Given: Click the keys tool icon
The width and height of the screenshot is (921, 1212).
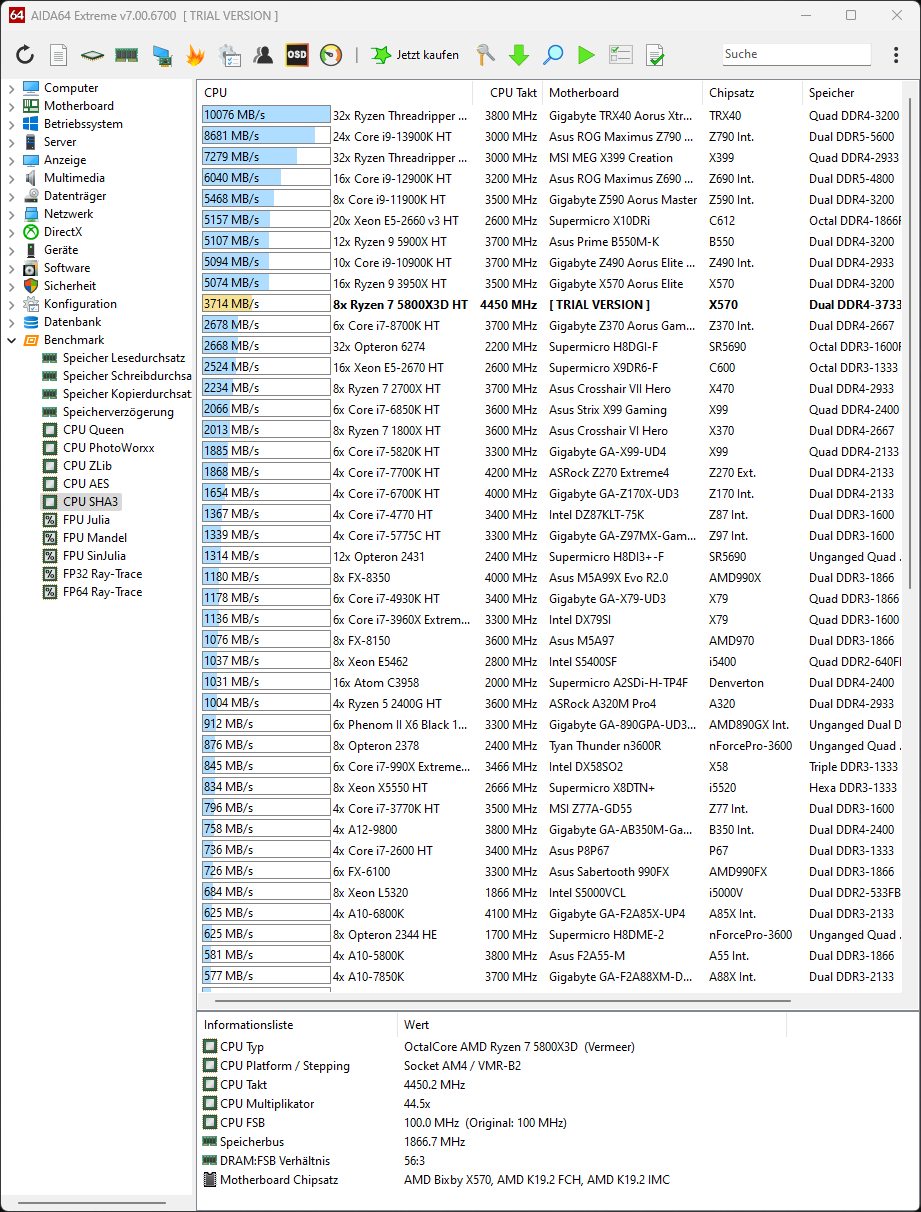Looking at the screenshot, I should (x=486, y=55).
